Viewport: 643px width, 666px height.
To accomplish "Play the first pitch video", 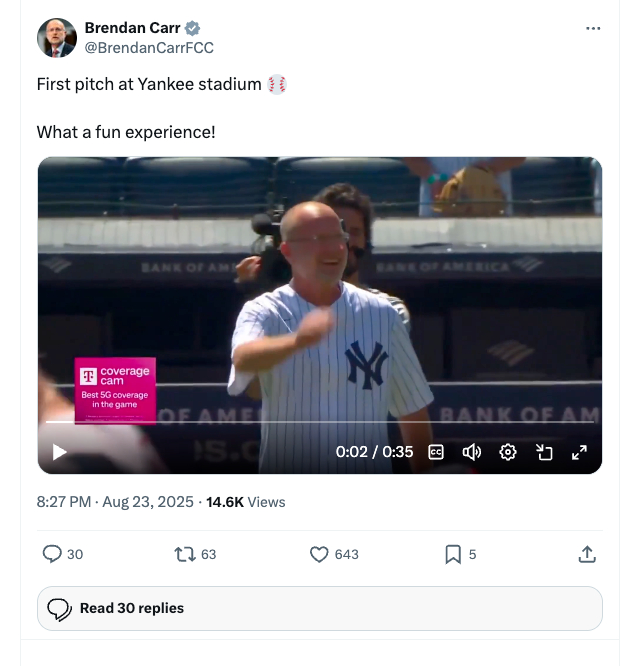I will click(x=60, y=452).
